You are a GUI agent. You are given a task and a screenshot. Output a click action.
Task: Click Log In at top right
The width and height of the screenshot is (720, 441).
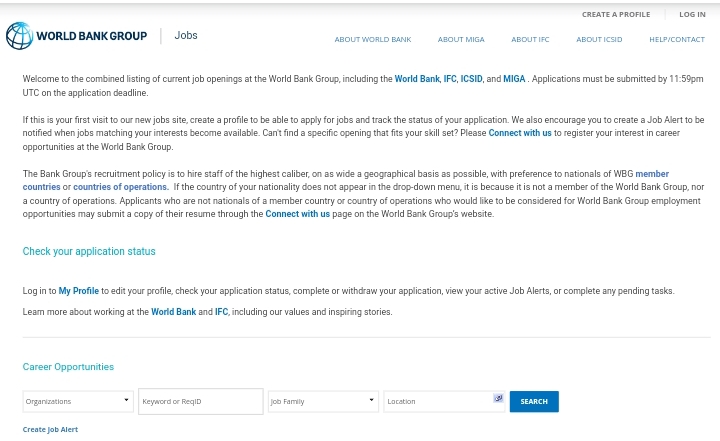tap(691, 14)
